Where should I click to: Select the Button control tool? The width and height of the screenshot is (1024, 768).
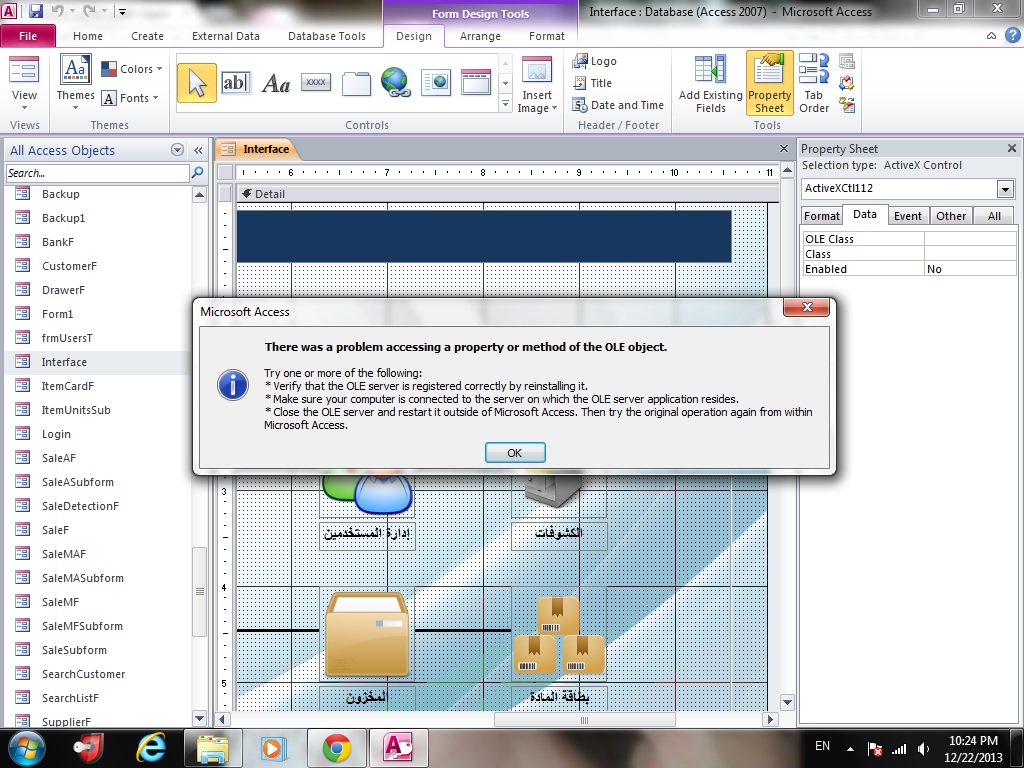(x=316, y=83)
